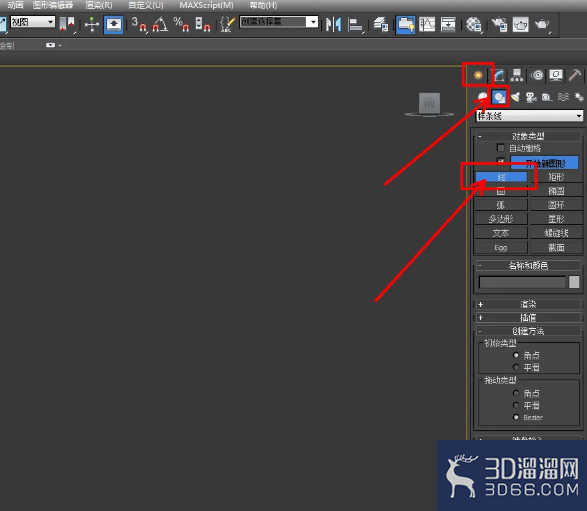Open the Layer Manager icon
Viewport: 587px width, 511px height.
pyautogui.click(x=381, y=25)
